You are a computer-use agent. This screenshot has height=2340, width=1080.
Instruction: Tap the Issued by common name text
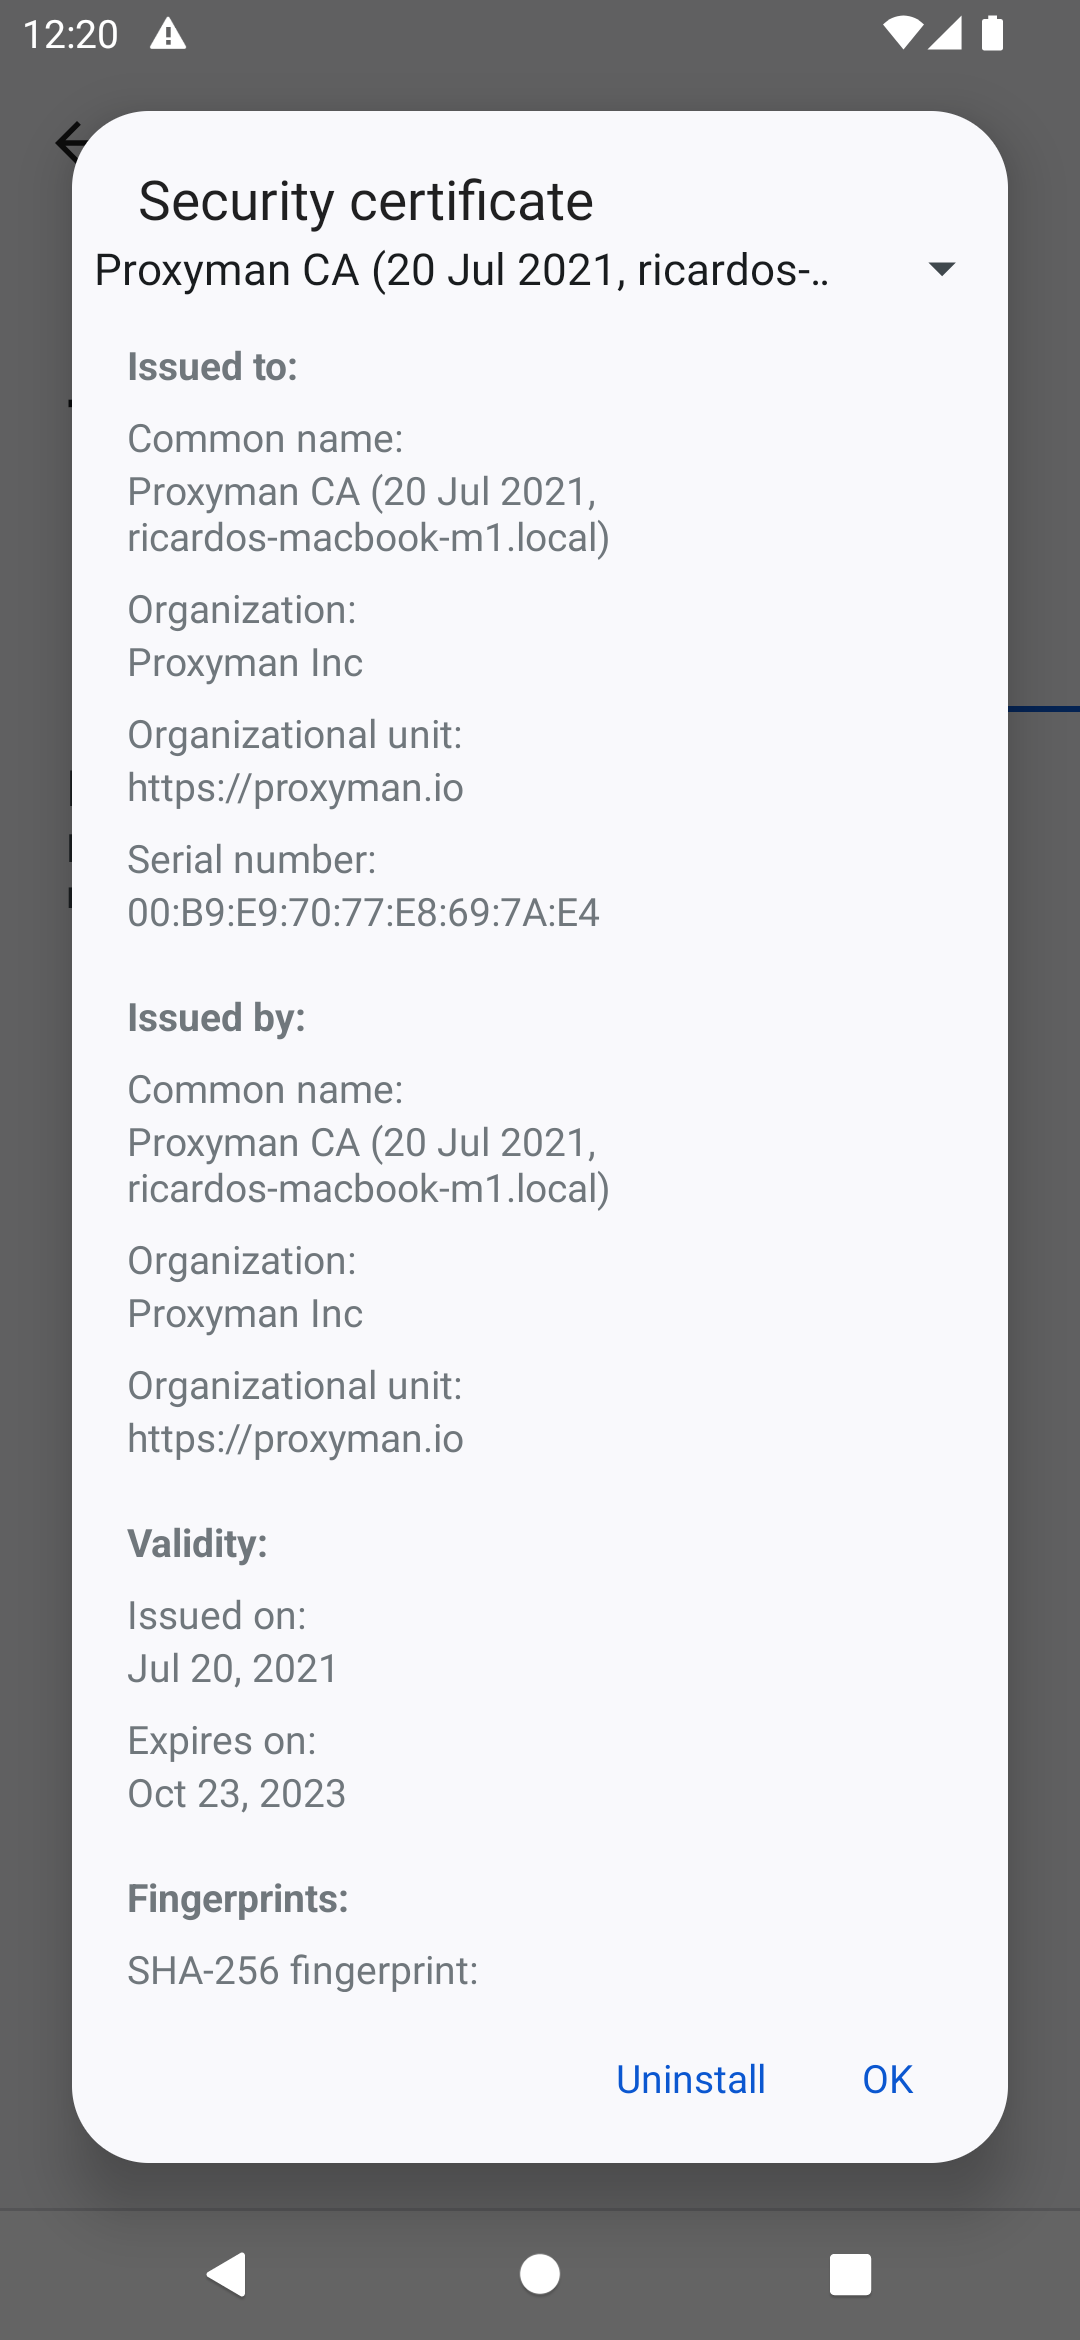[x=369, y=1165]
